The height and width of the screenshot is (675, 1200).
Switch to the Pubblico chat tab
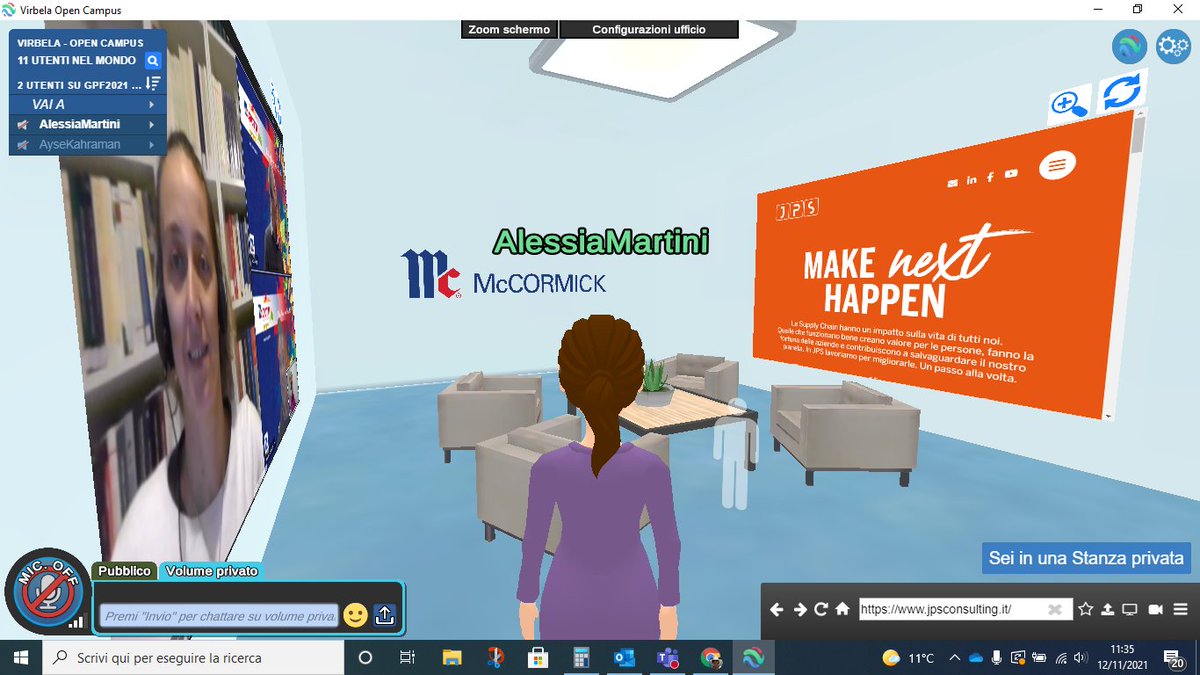click(124, 571)
